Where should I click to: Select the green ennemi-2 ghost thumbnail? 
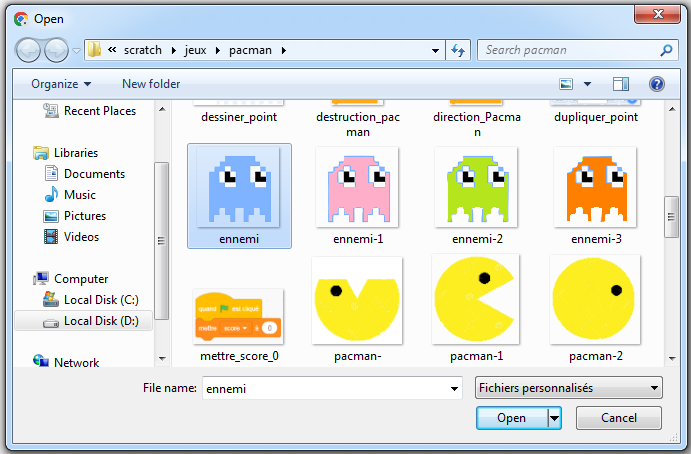(x=476, y=188)
